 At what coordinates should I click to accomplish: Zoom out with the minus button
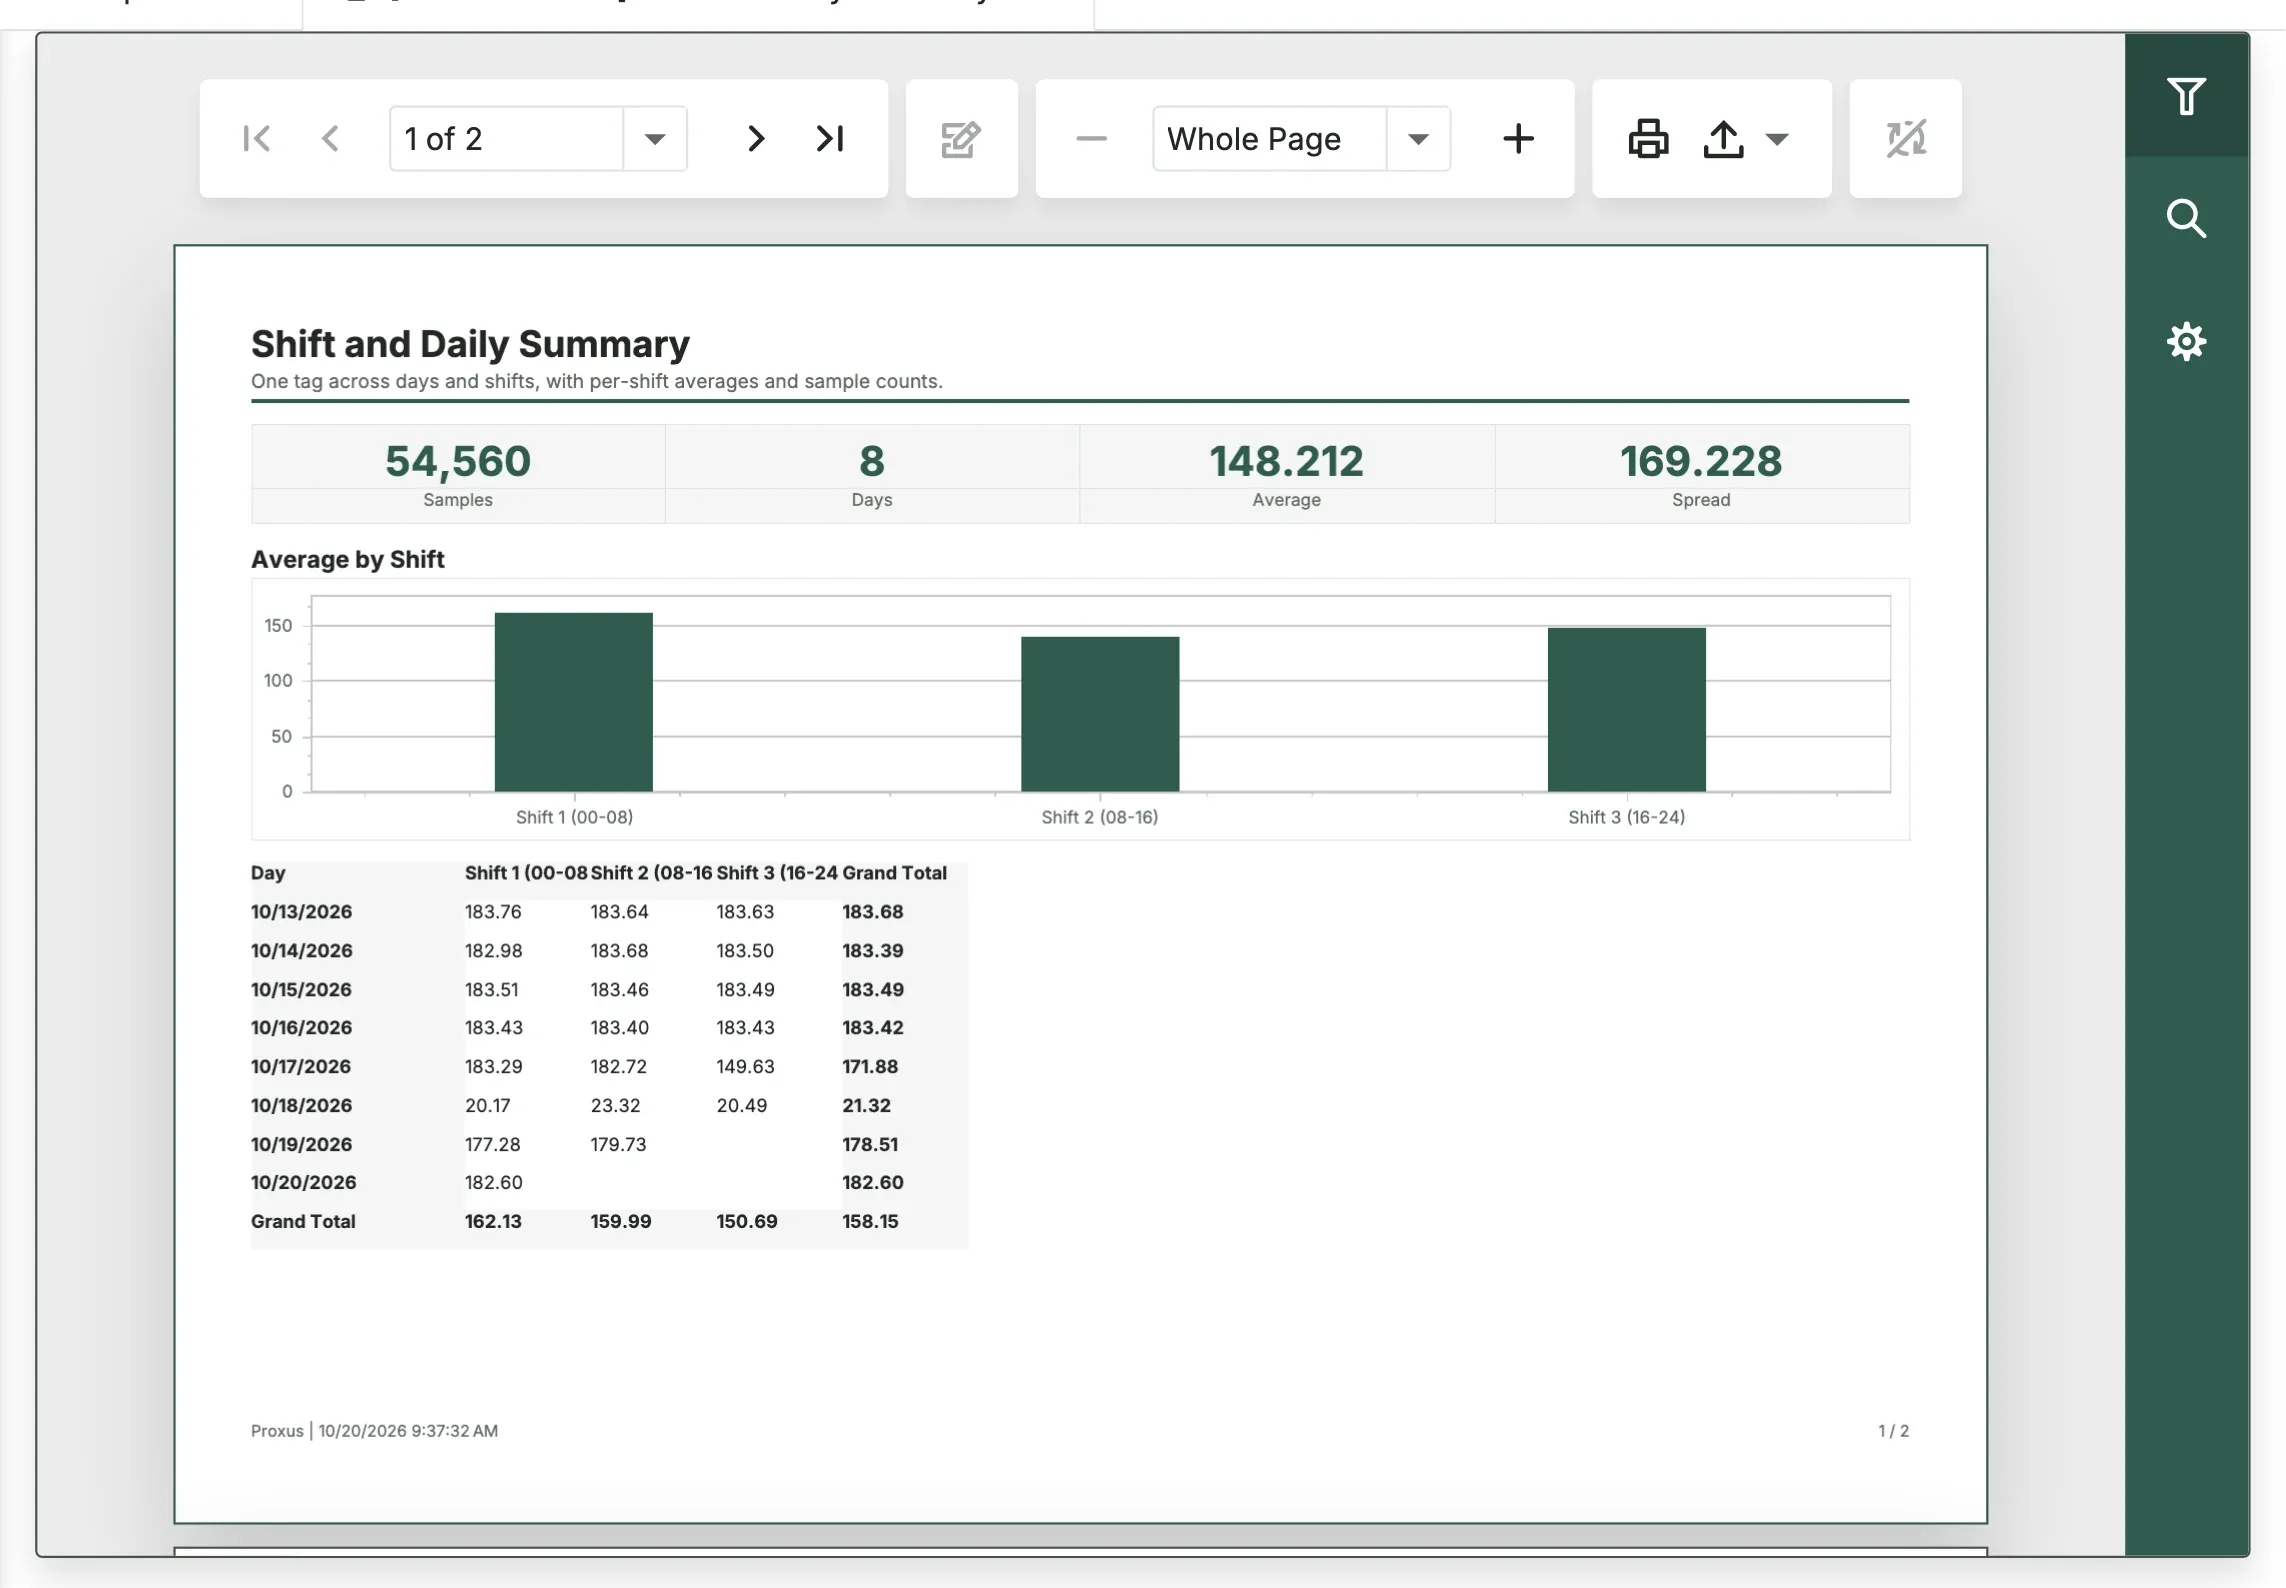tap(1091, 138)
